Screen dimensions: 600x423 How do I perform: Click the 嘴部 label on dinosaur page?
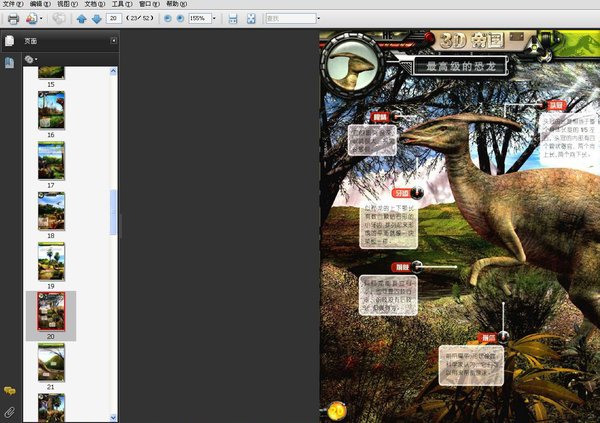click(x=380, y=117)
